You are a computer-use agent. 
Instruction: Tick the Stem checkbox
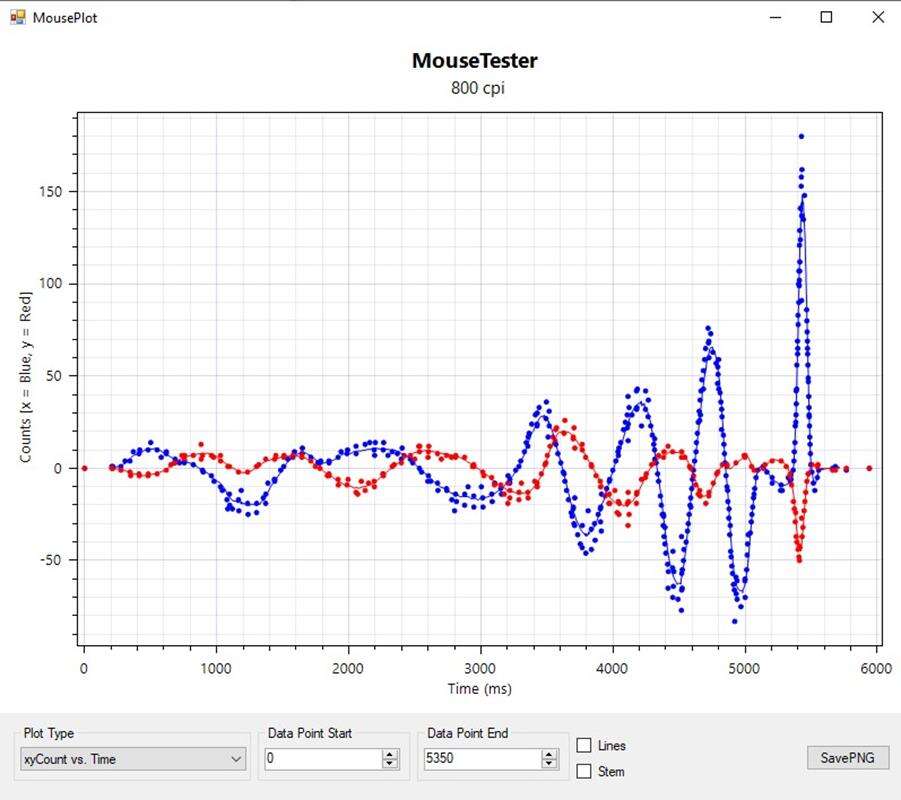click(585, 771)
